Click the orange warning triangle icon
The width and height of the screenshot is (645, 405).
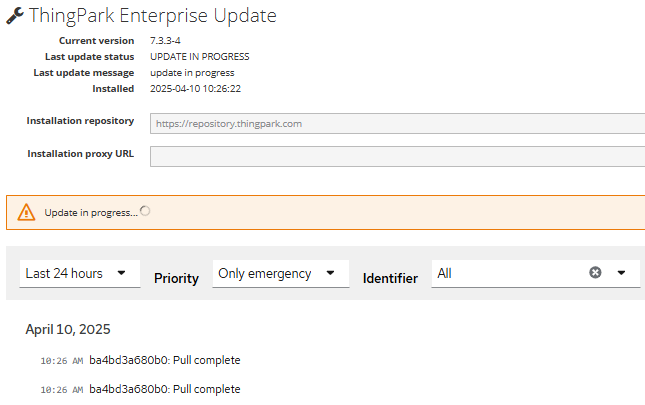(26, 212)
